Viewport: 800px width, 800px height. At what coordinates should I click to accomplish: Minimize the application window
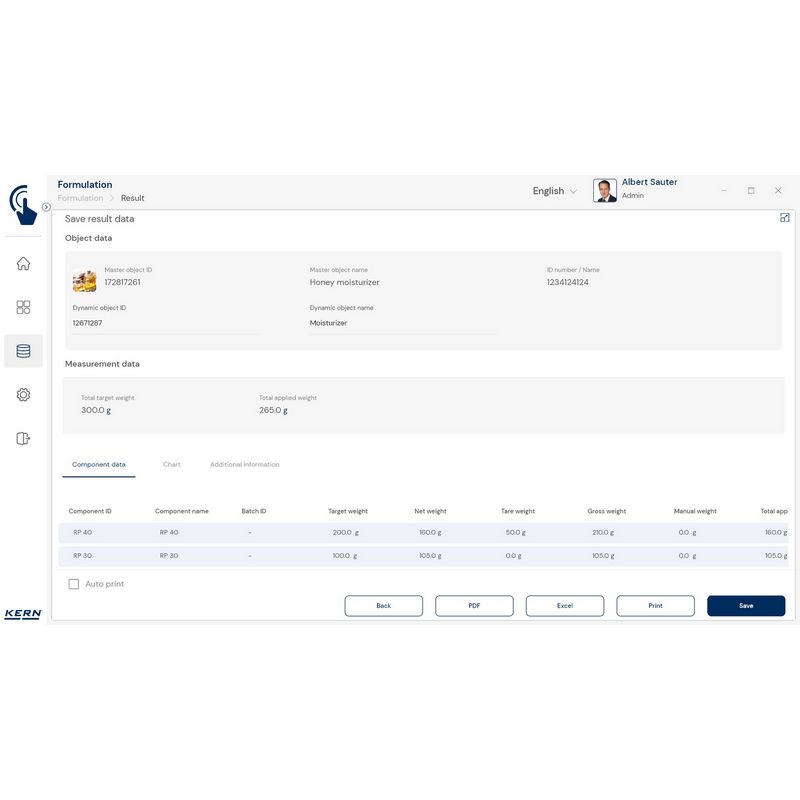tap(724, 190)
